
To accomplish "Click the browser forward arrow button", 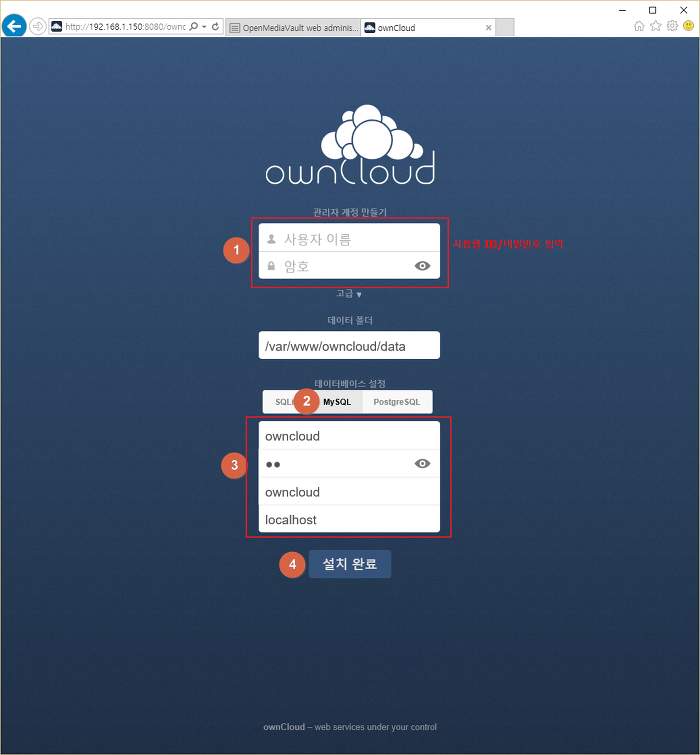I will tap(37, 26).
